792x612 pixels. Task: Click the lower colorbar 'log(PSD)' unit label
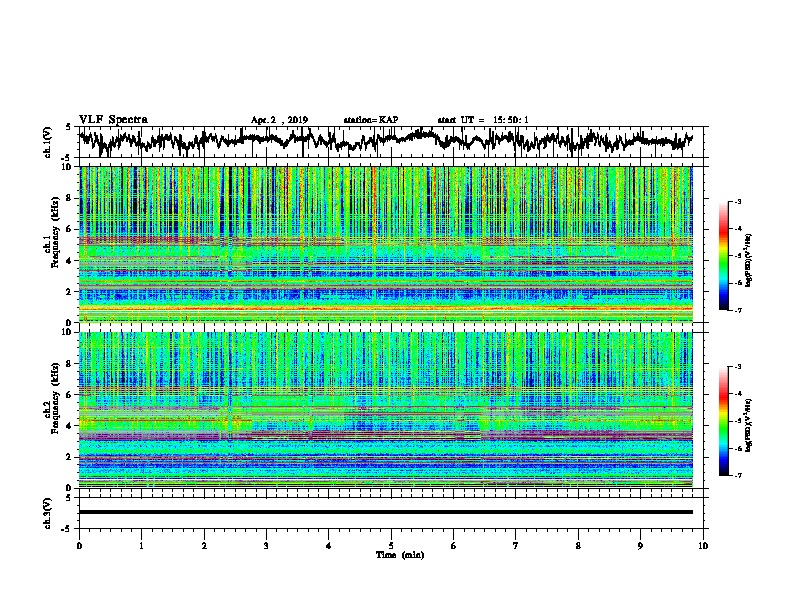[x=749, y=425]
